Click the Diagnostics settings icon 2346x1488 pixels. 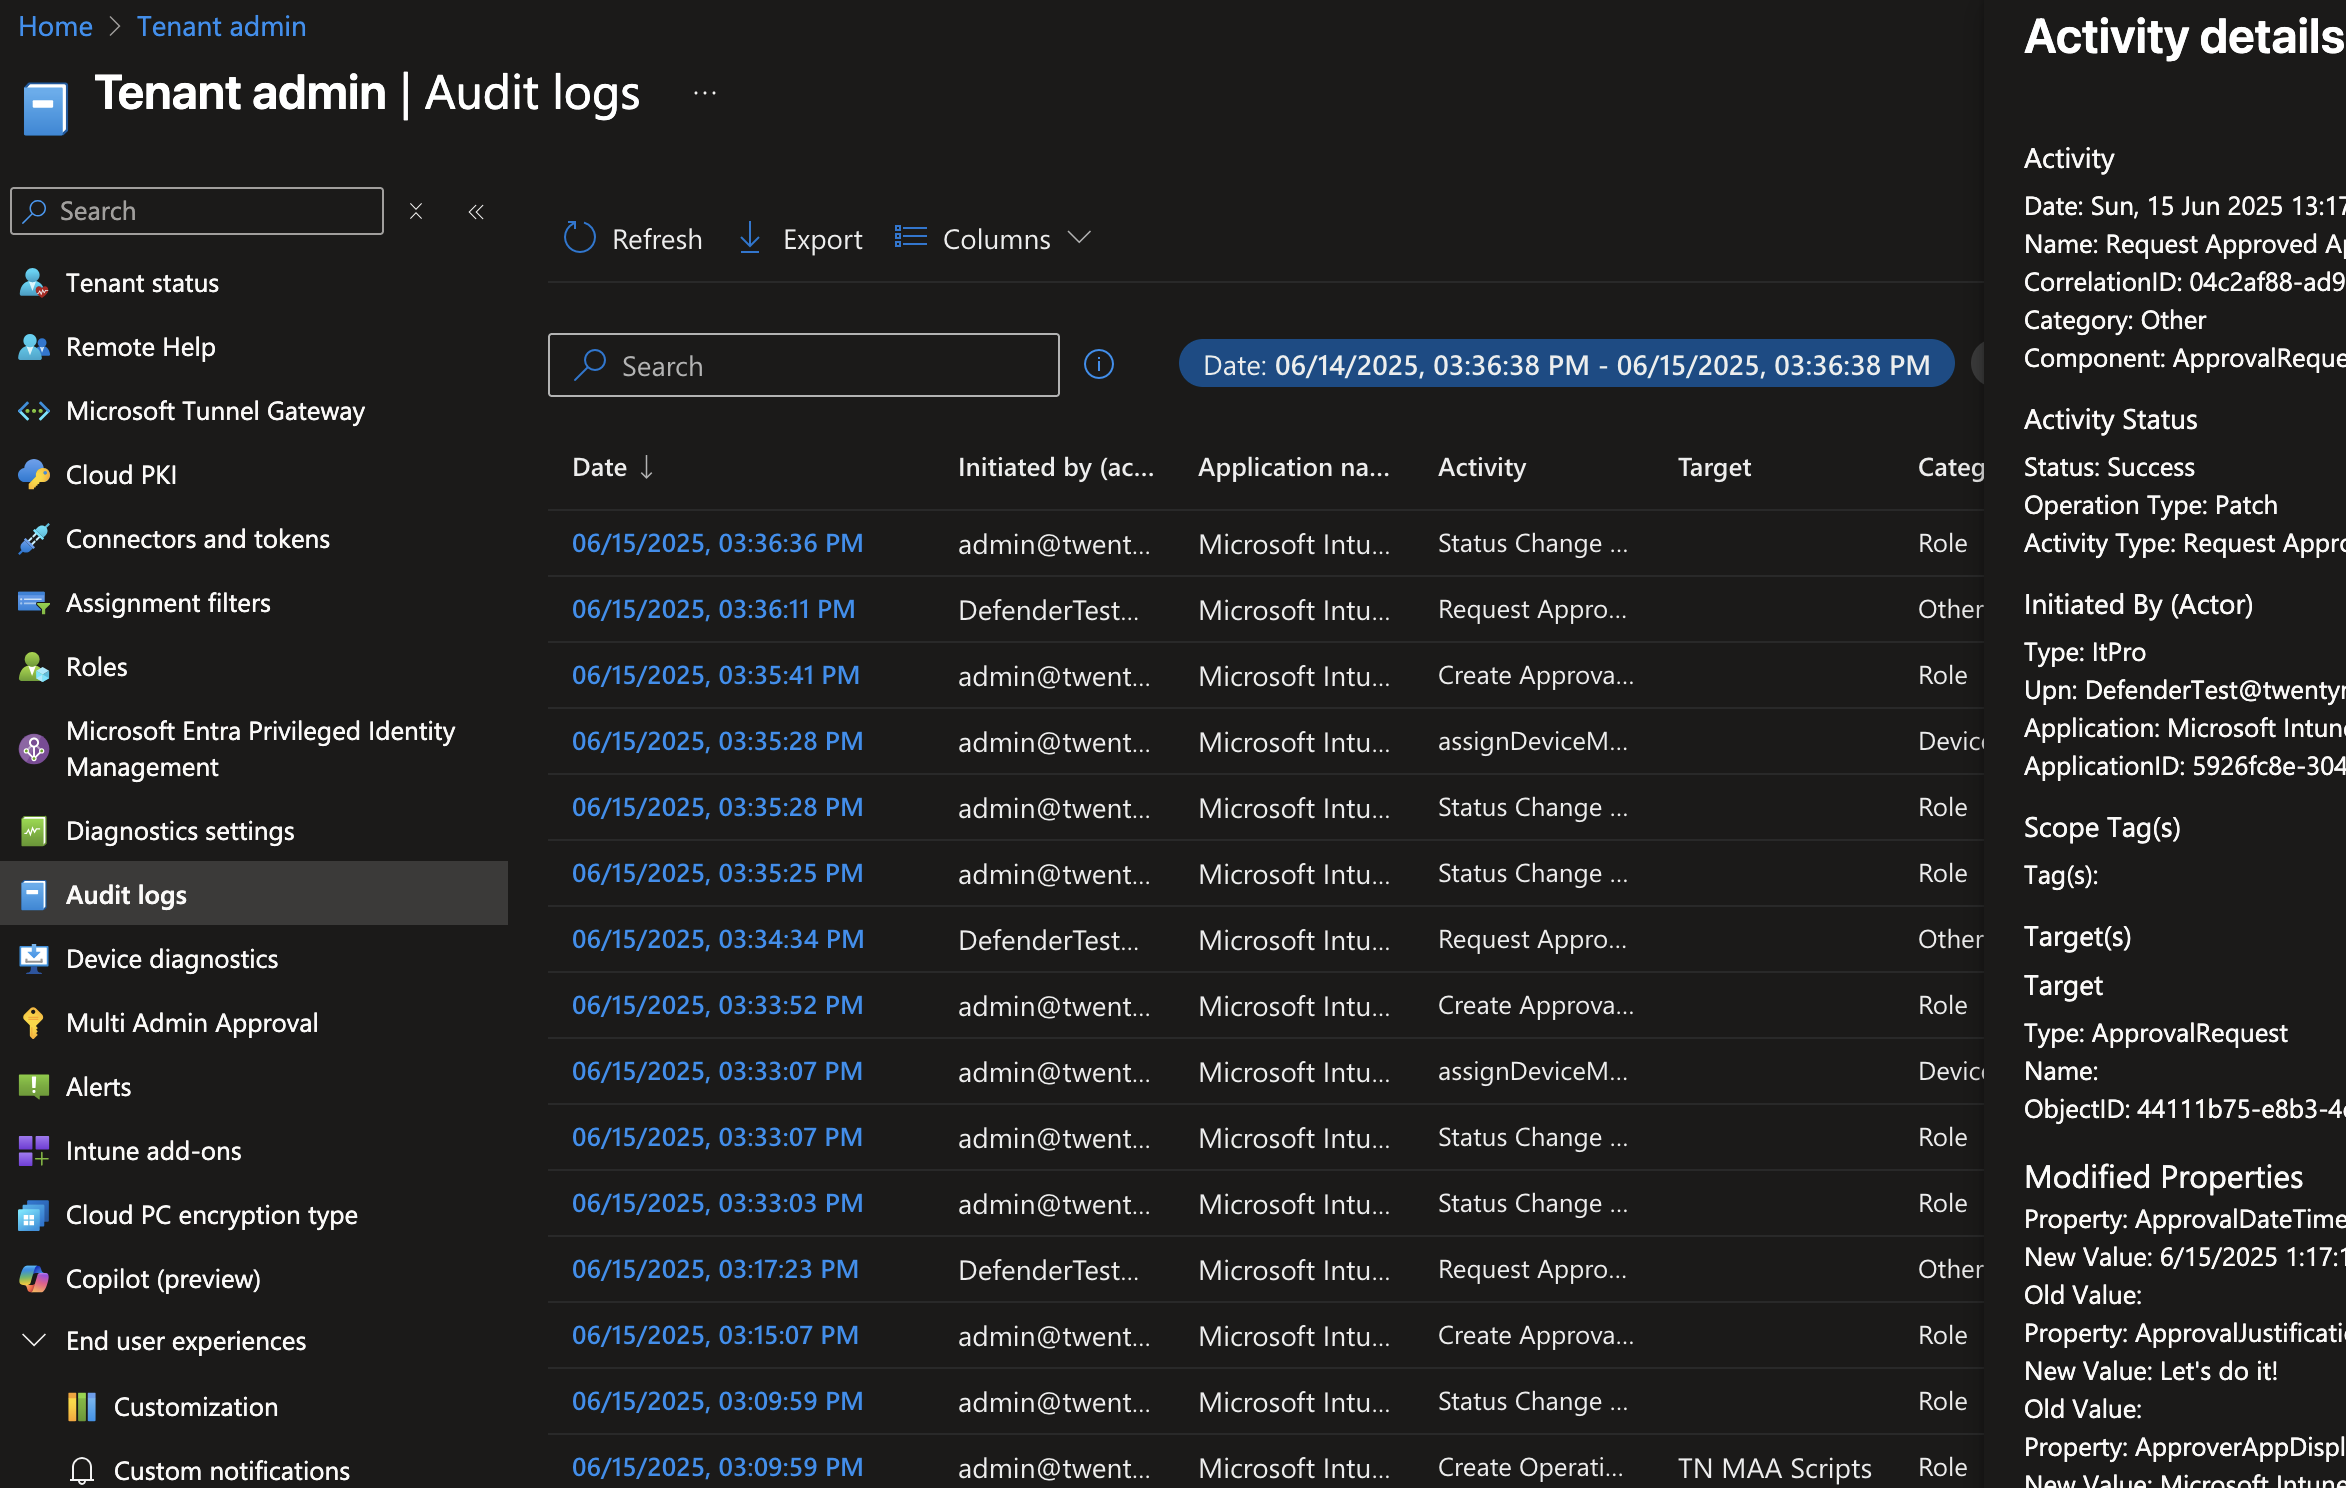[34, 831]
